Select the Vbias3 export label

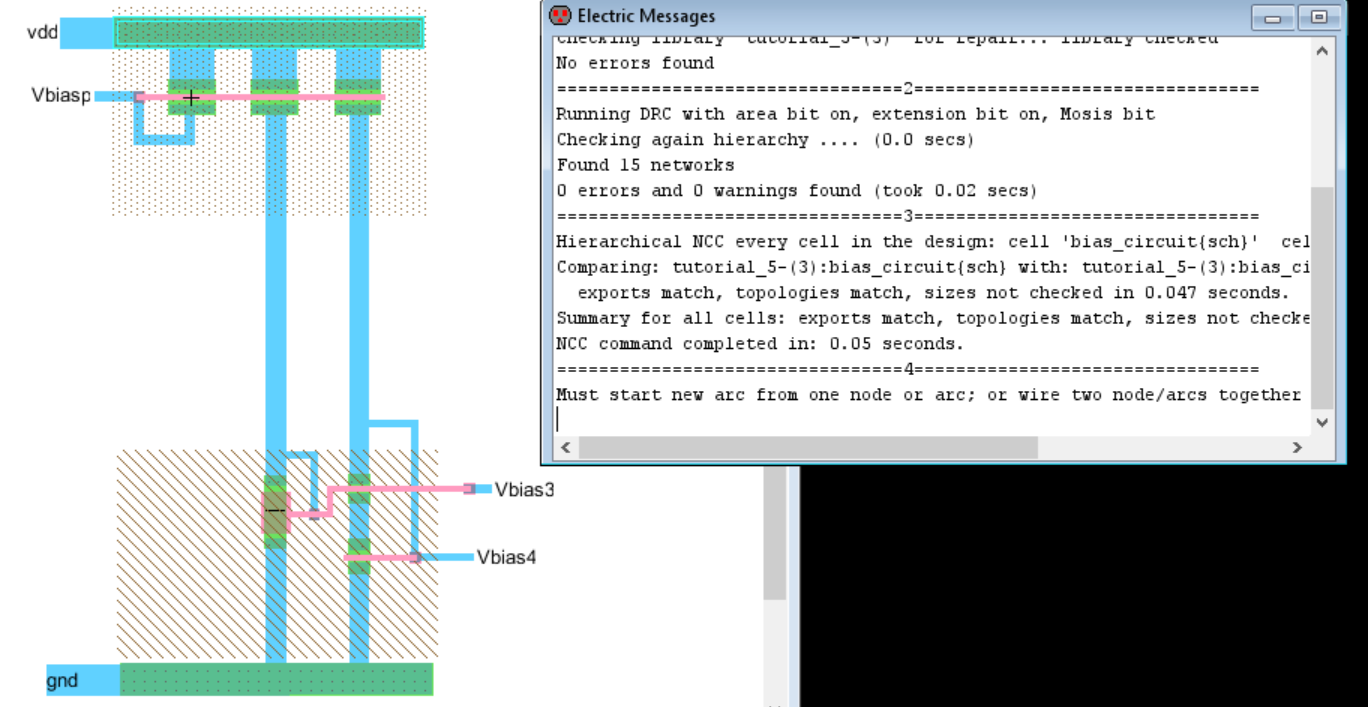coord(524,490)
